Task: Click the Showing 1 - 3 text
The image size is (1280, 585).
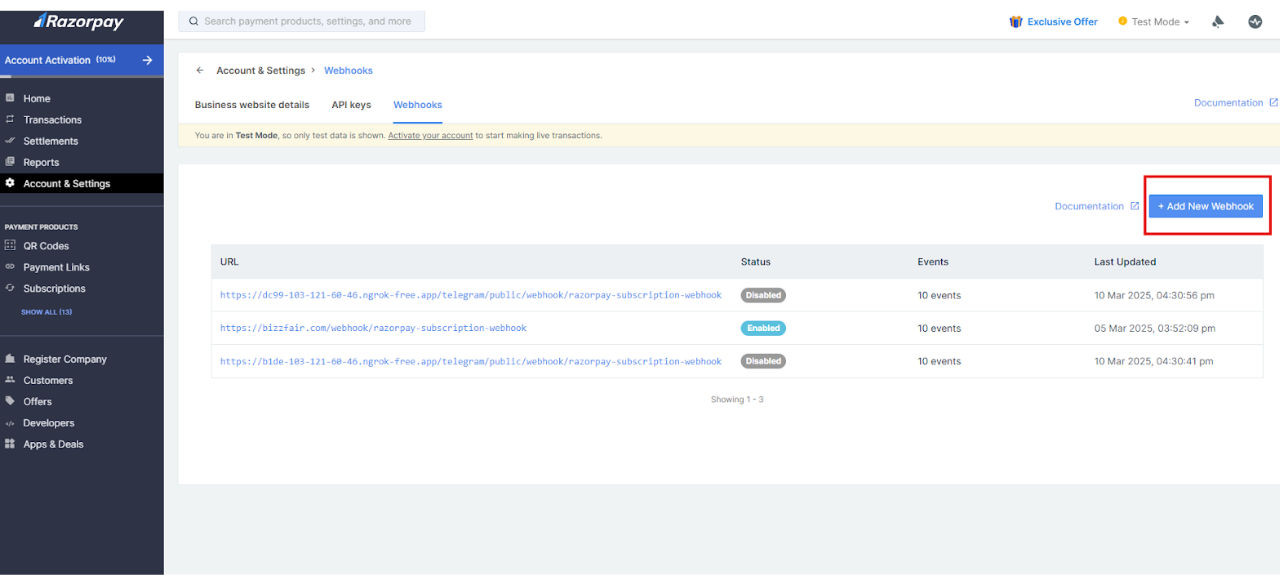Action: [x=737, y=399]
